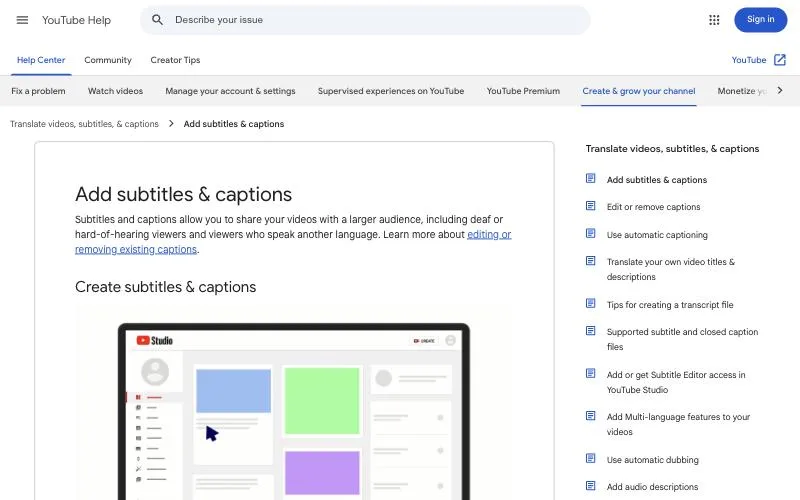Open Add or get Subtitle Editor access article

click(x=676, y=382)
